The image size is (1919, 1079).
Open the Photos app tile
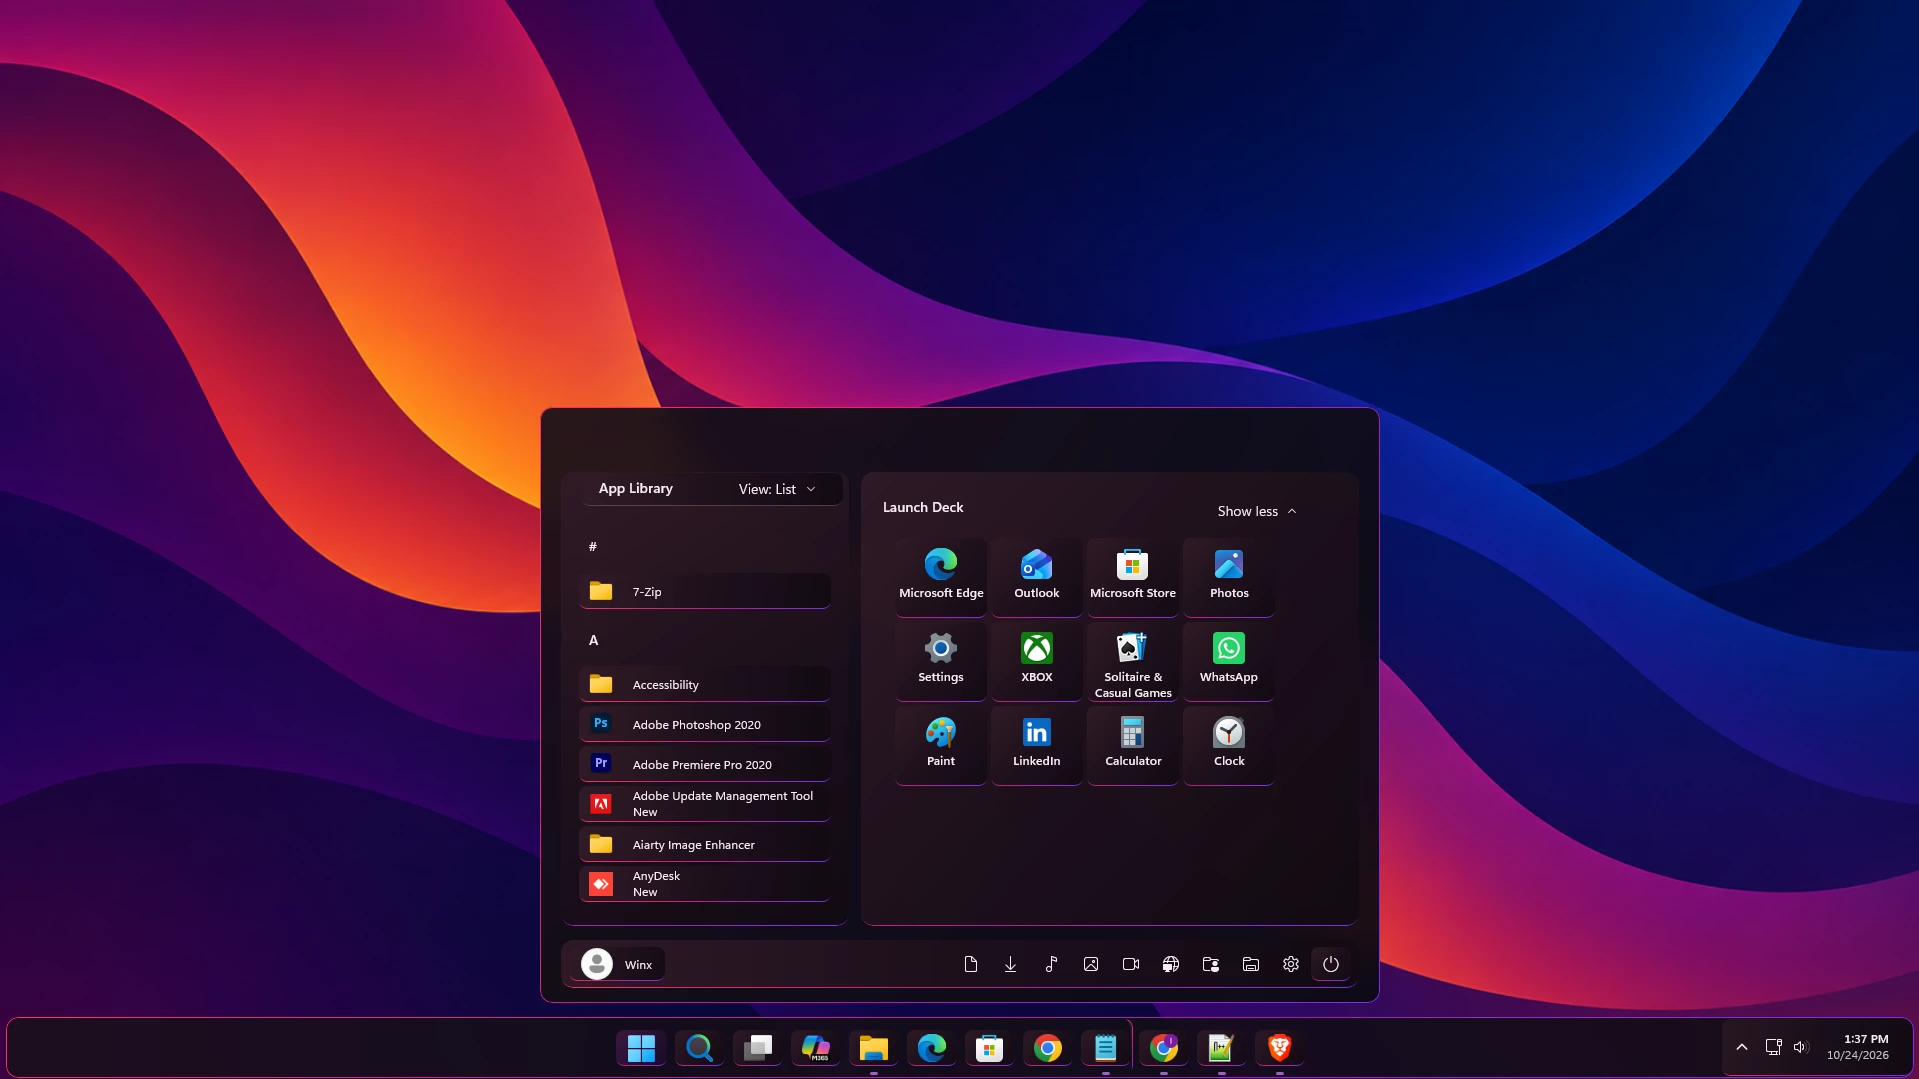pos(1229,576)
